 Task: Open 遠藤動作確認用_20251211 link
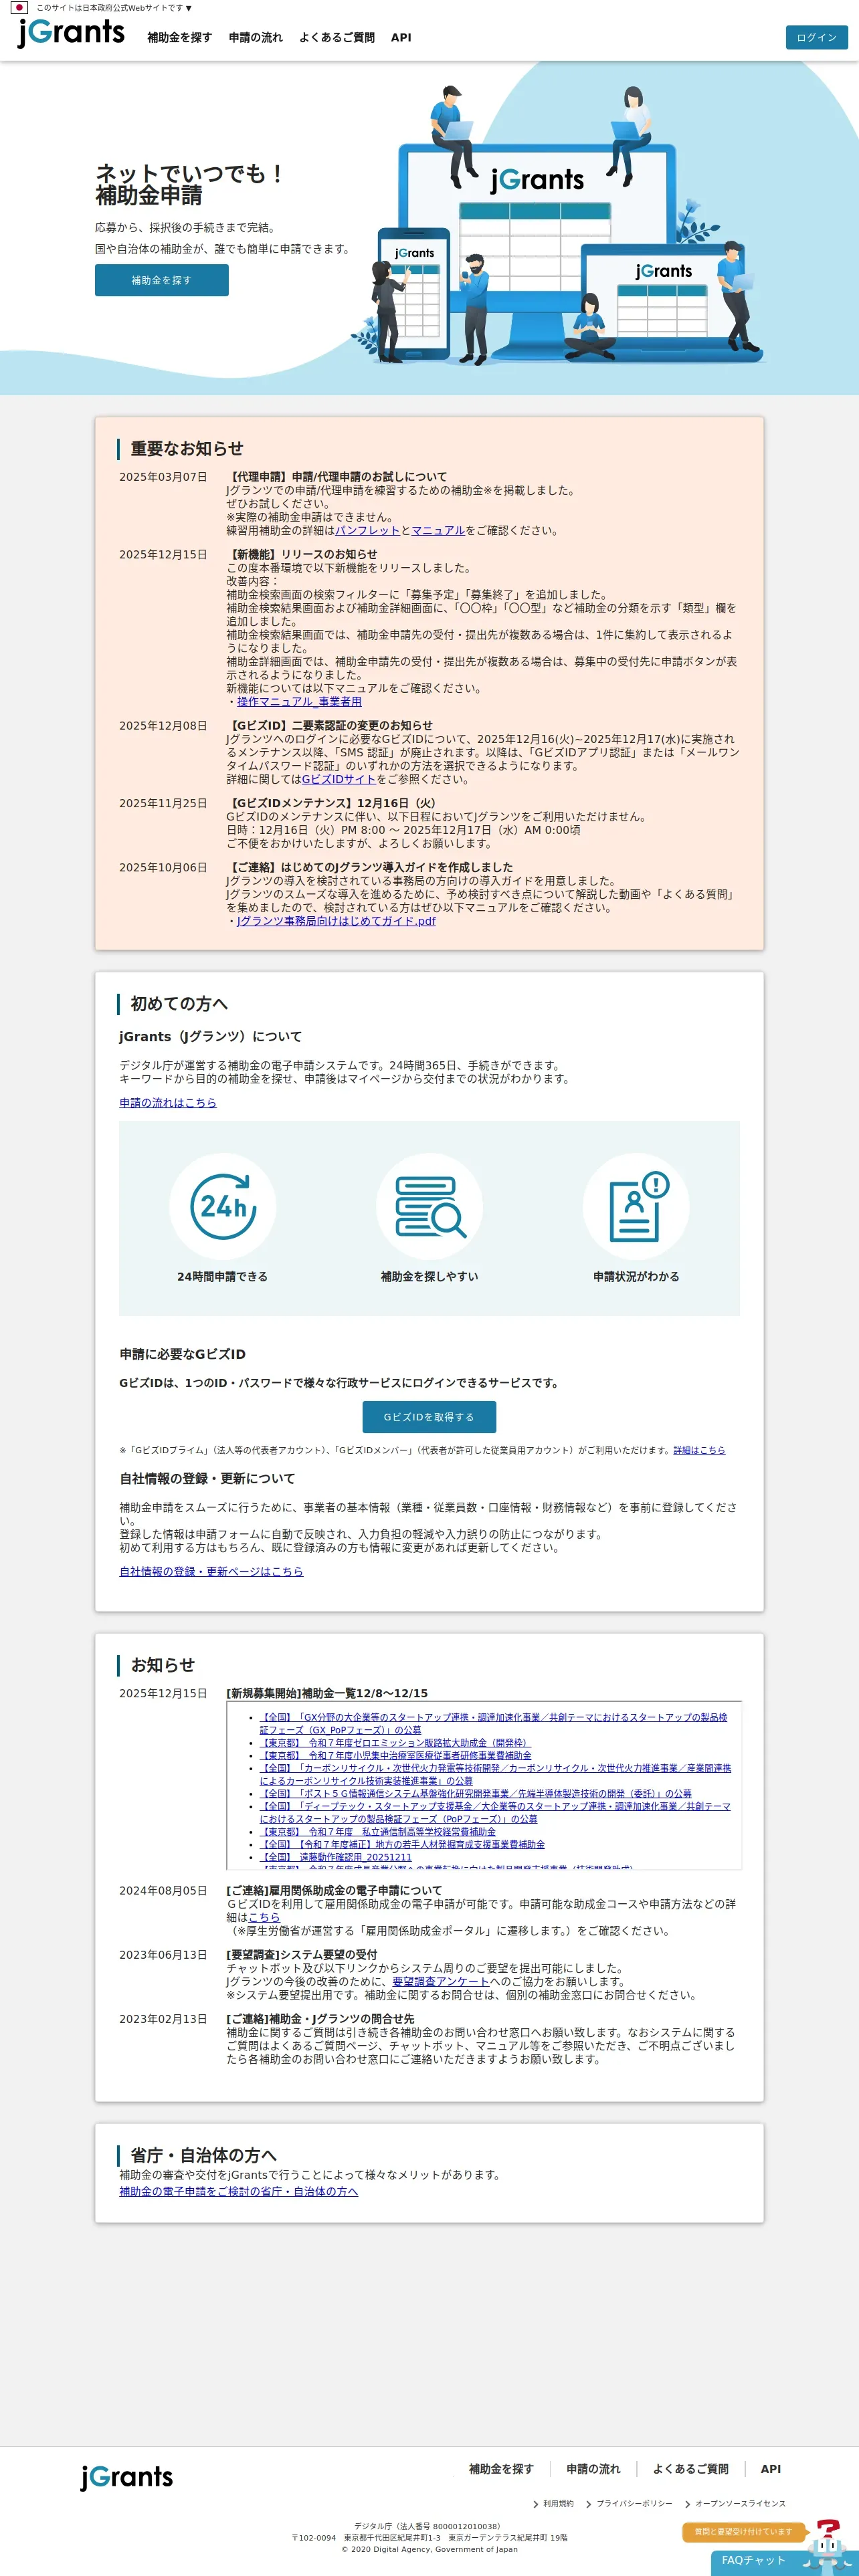[x=335, y=1857]
